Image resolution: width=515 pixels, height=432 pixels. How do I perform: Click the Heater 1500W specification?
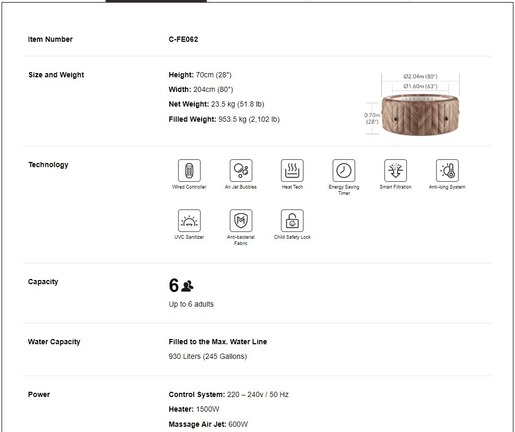[x=194, y=409]
